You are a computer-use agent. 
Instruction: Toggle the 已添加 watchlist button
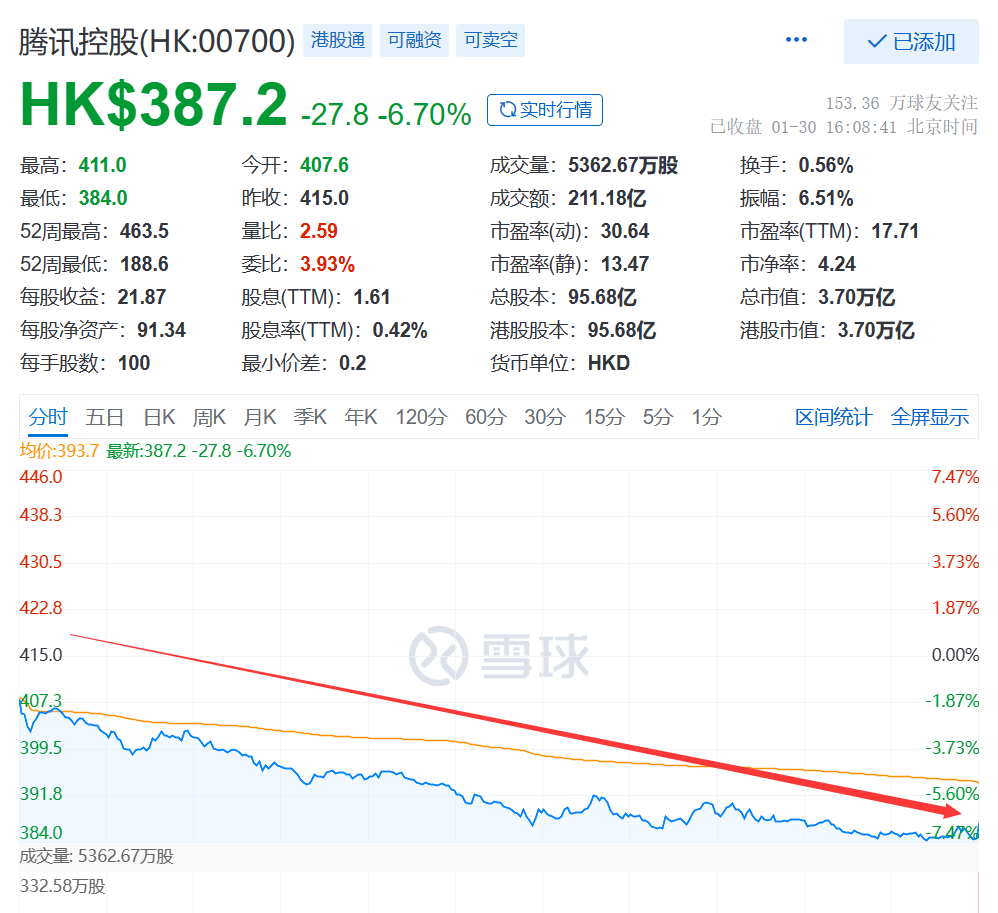[911, 41]
